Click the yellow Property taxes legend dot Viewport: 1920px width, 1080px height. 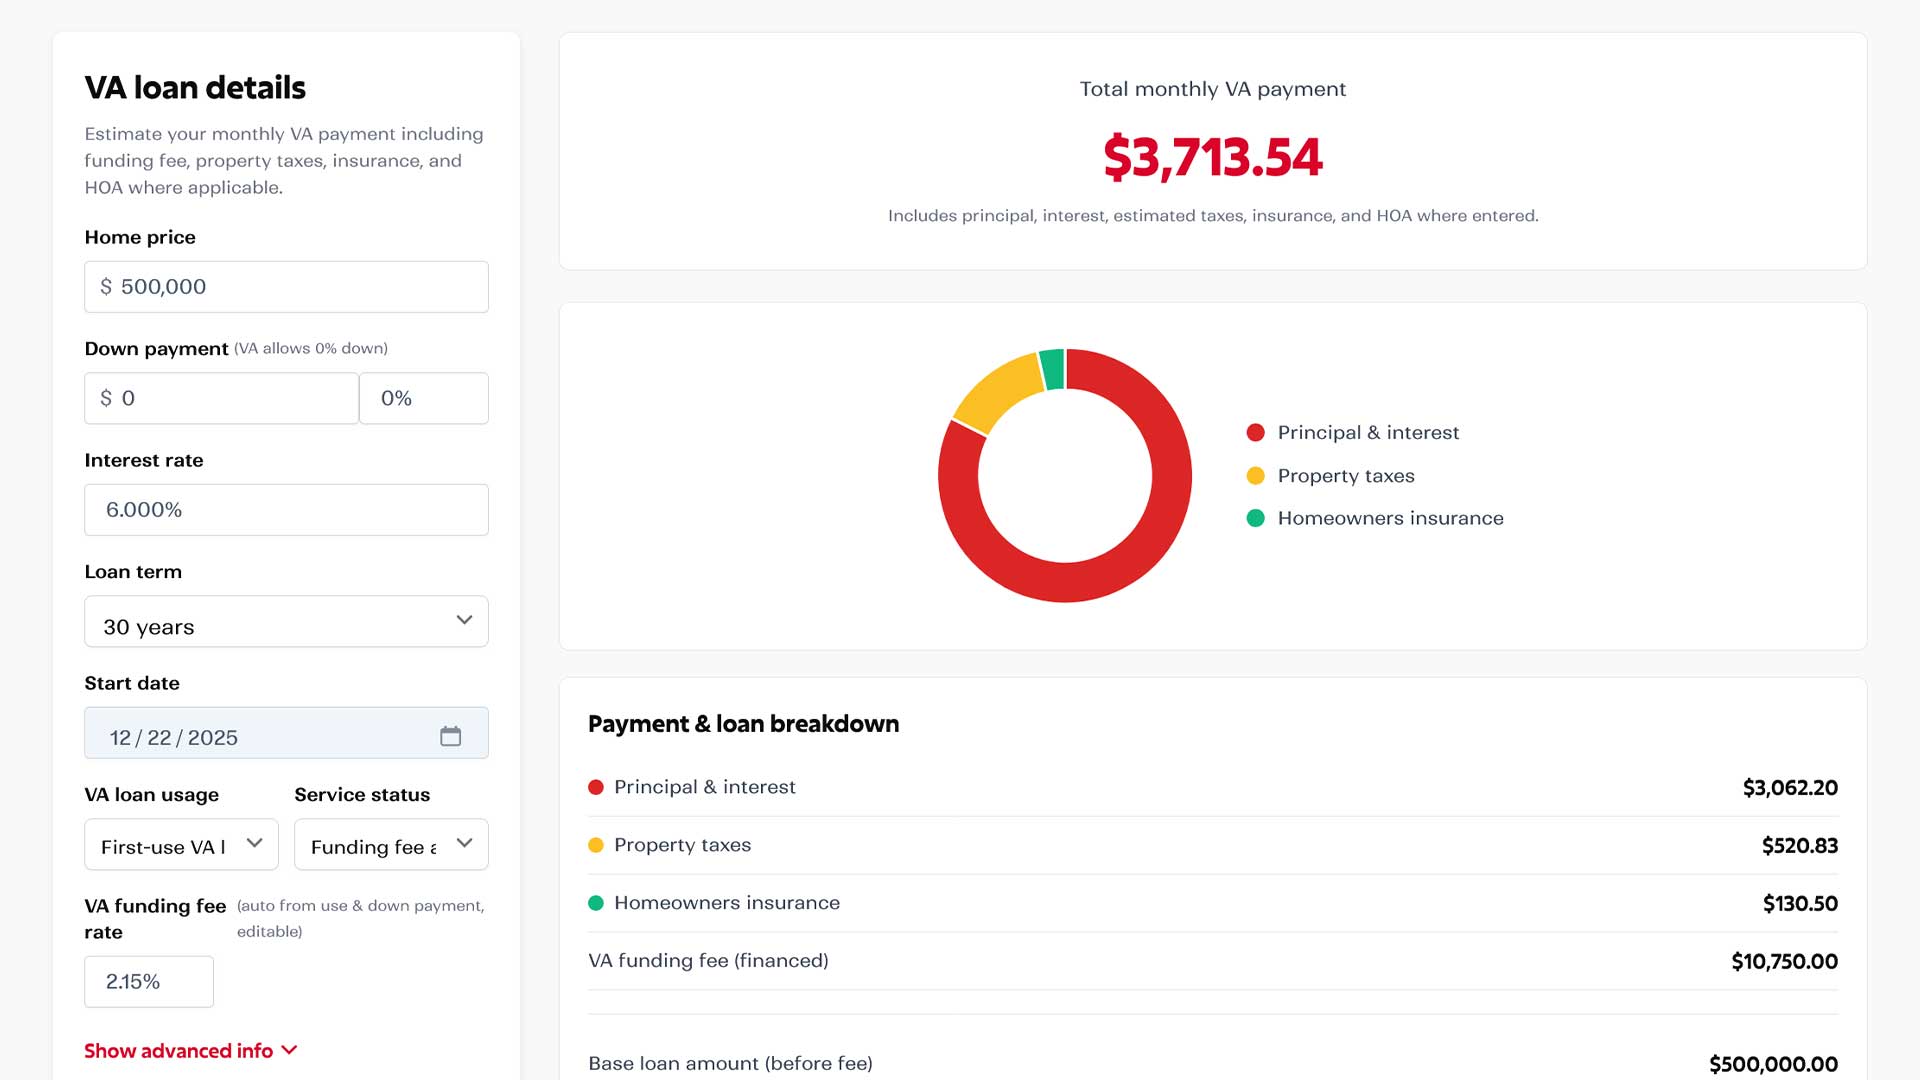[1255, 475]
